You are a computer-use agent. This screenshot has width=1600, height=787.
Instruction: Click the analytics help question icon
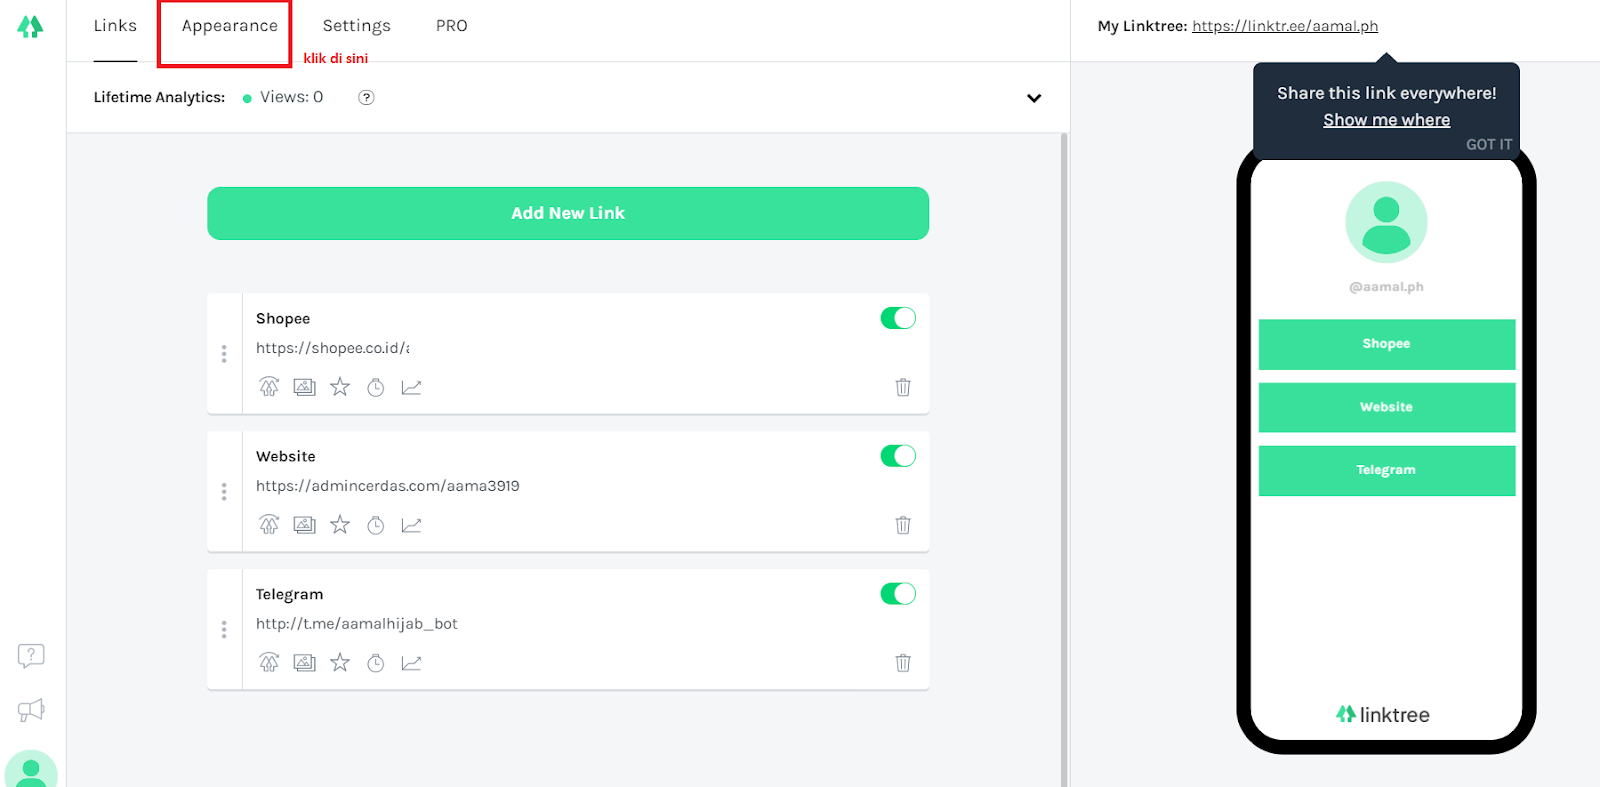coord(366,97)
